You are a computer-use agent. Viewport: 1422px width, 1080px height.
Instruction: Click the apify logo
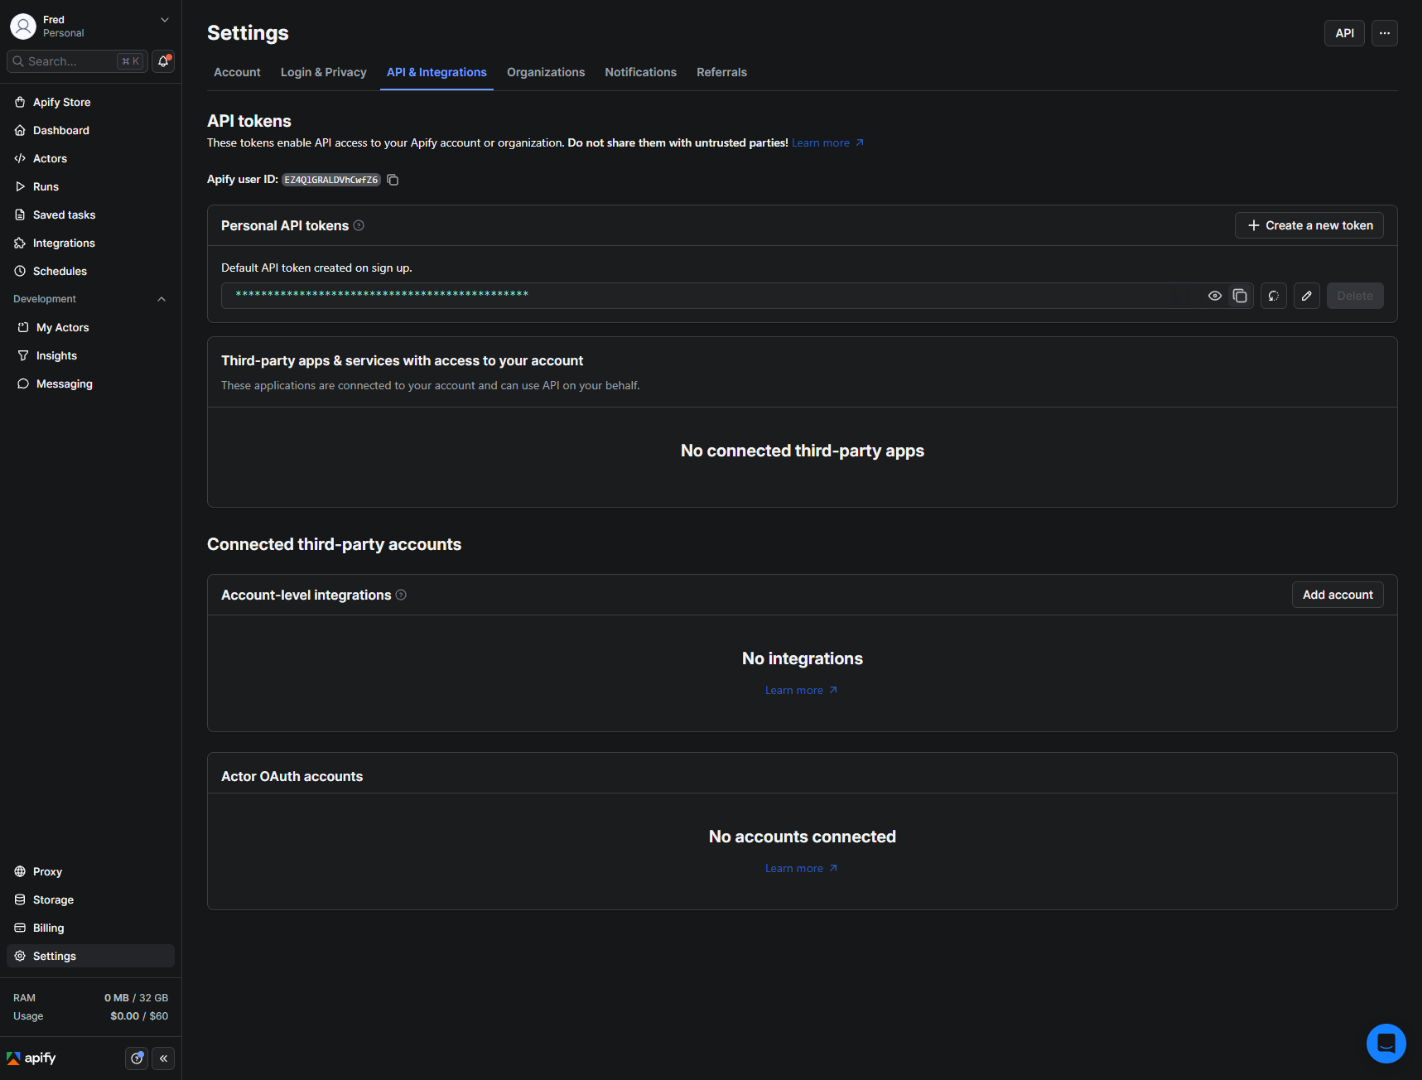tap(32, 1058)
